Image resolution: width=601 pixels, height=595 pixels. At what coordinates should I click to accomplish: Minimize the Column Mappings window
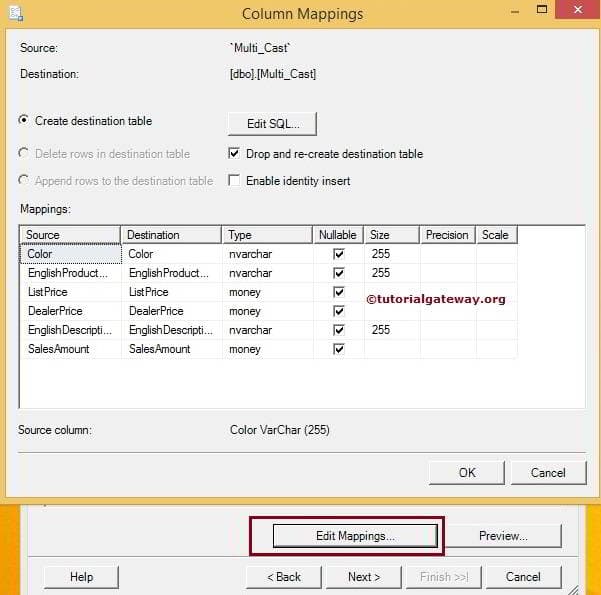click(x=515, y=12)
